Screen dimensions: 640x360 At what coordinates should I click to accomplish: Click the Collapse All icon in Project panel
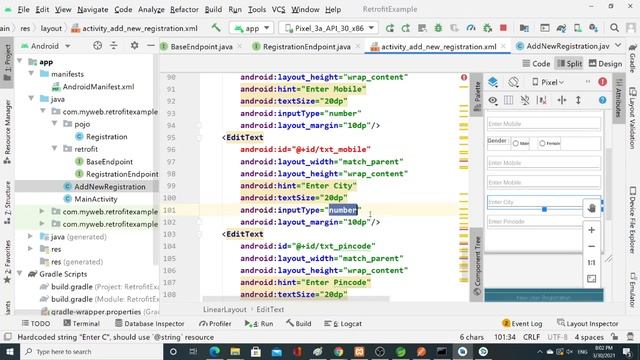[x=114, y=46]
